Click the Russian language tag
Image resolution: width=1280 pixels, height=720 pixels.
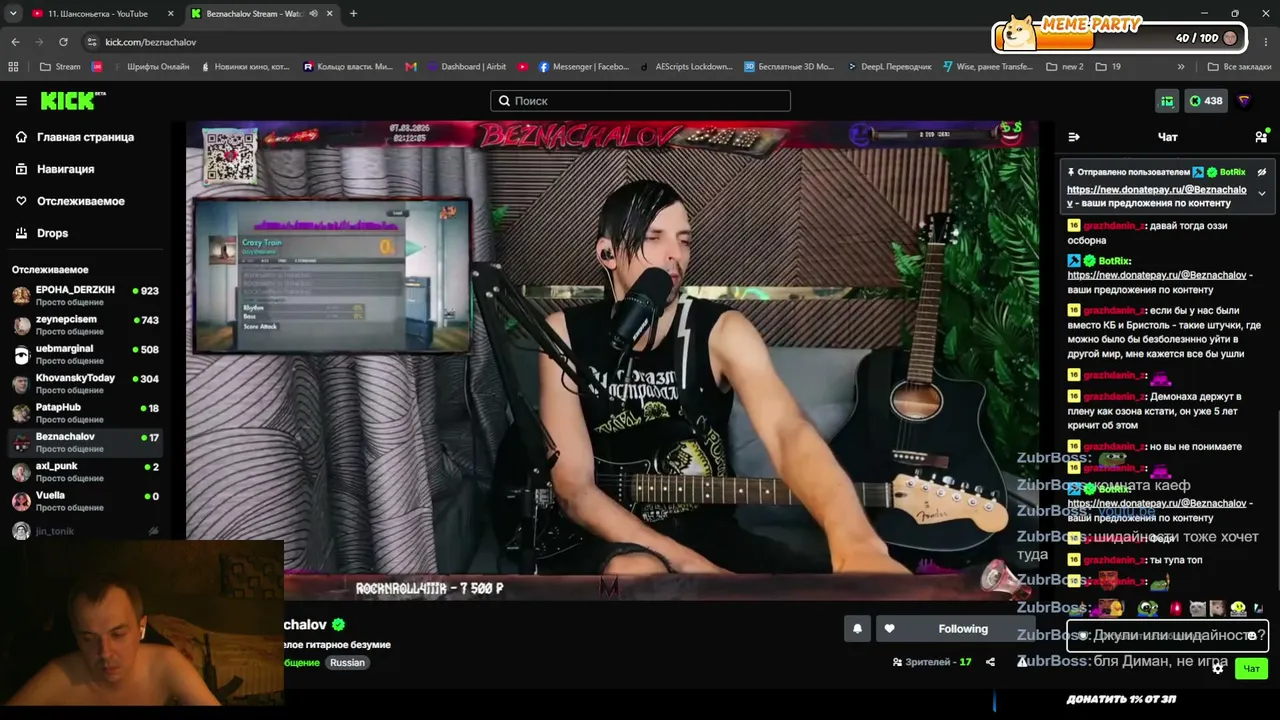tap(347, 663)
